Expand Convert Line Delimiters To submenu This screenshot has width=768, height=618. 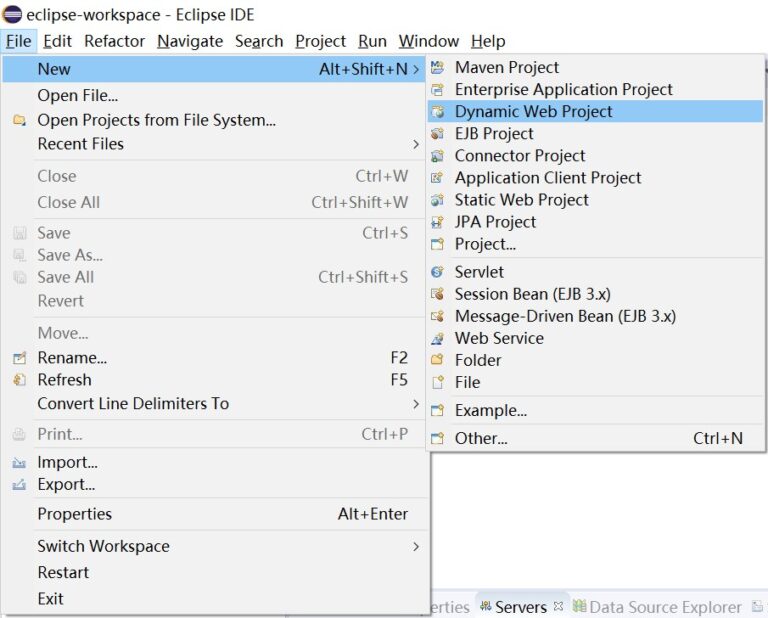tap(416, 404)
